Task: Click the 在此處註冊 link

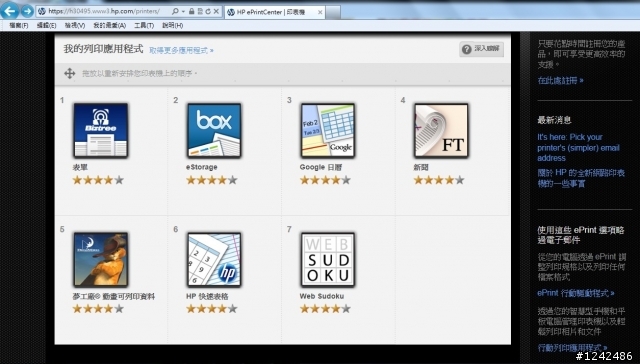Action: 560,80
